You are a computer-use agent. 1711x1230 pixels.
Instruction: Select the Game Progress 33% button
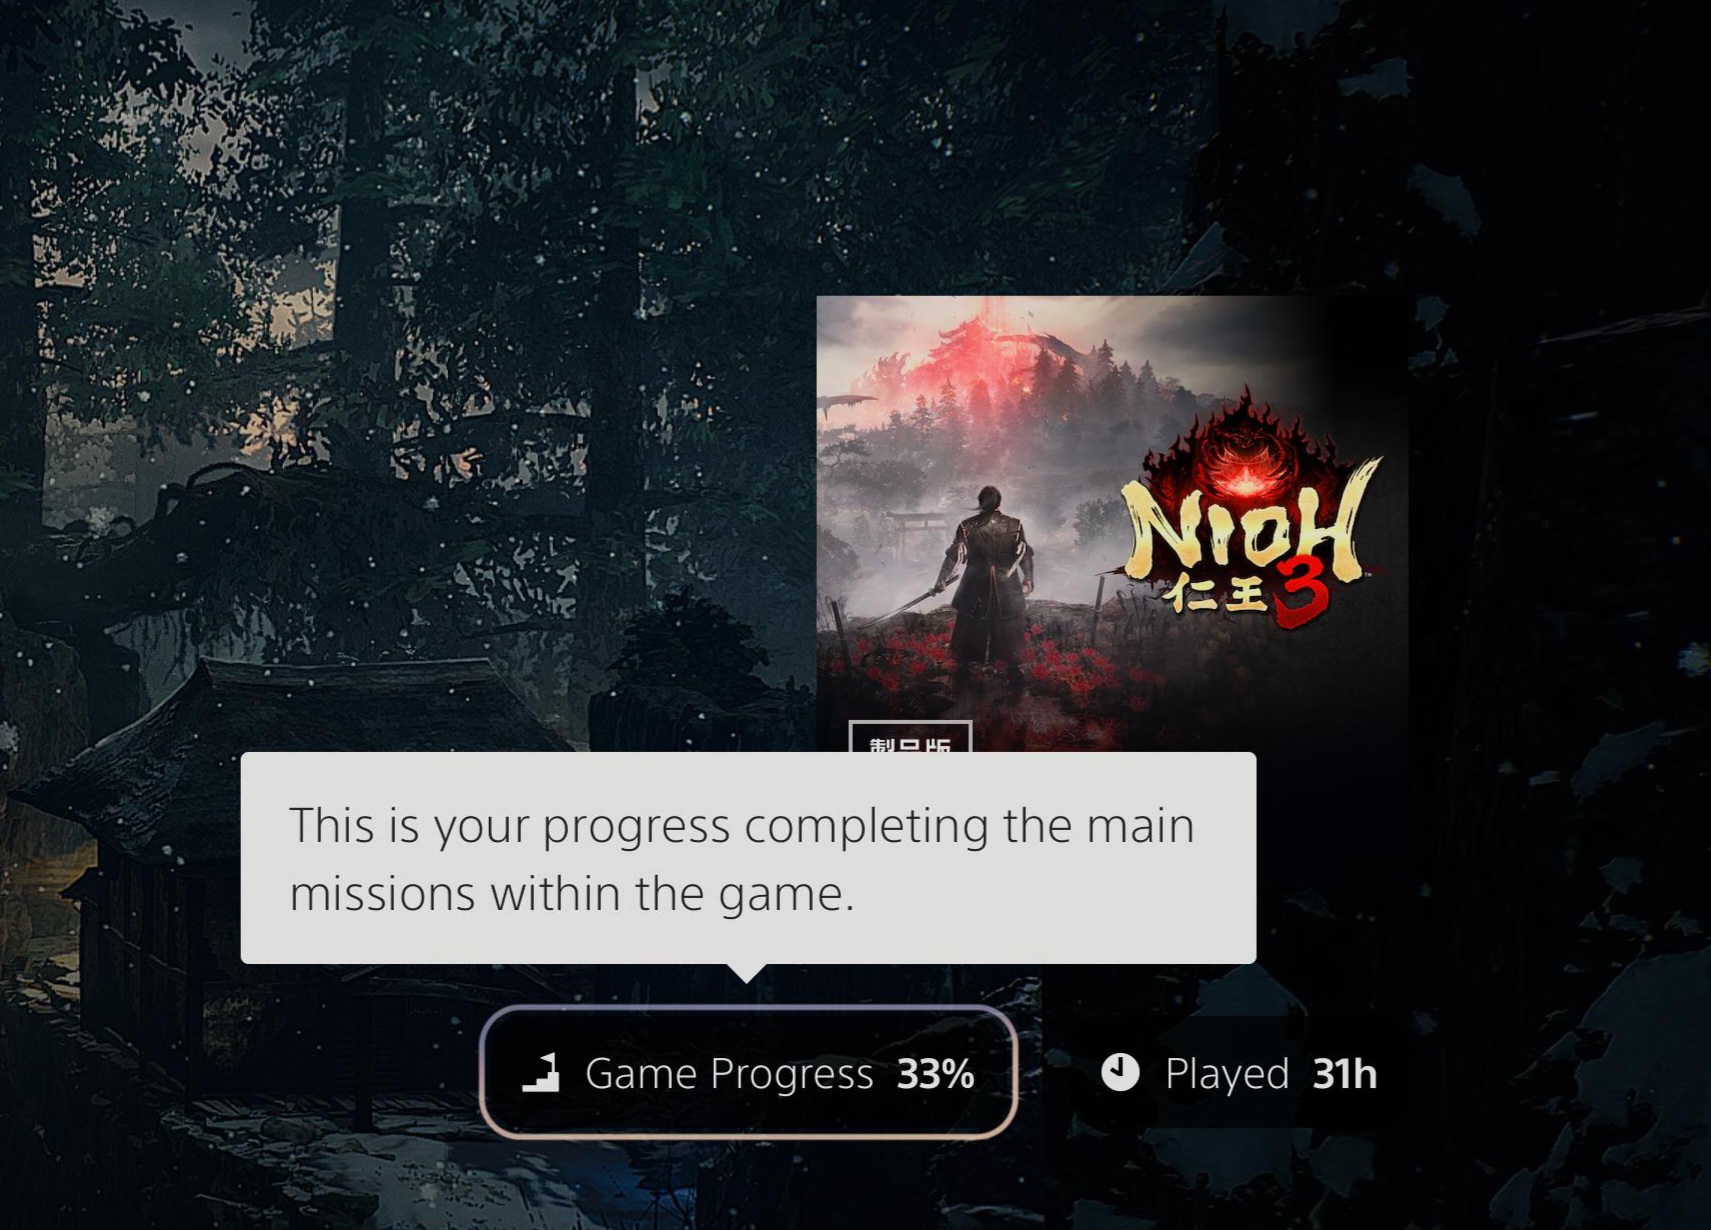748,1072
